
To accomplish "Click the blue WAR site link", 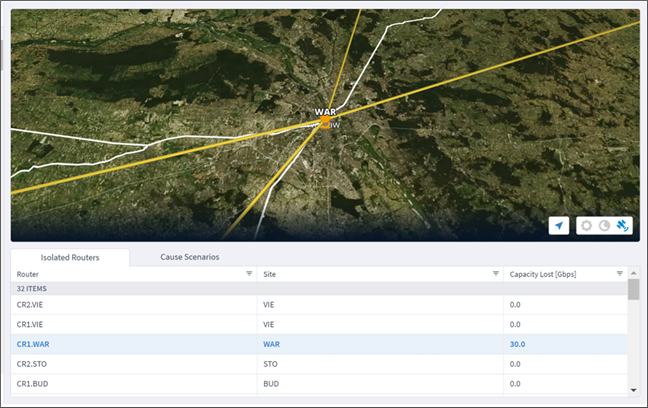I will coord(272,344).
